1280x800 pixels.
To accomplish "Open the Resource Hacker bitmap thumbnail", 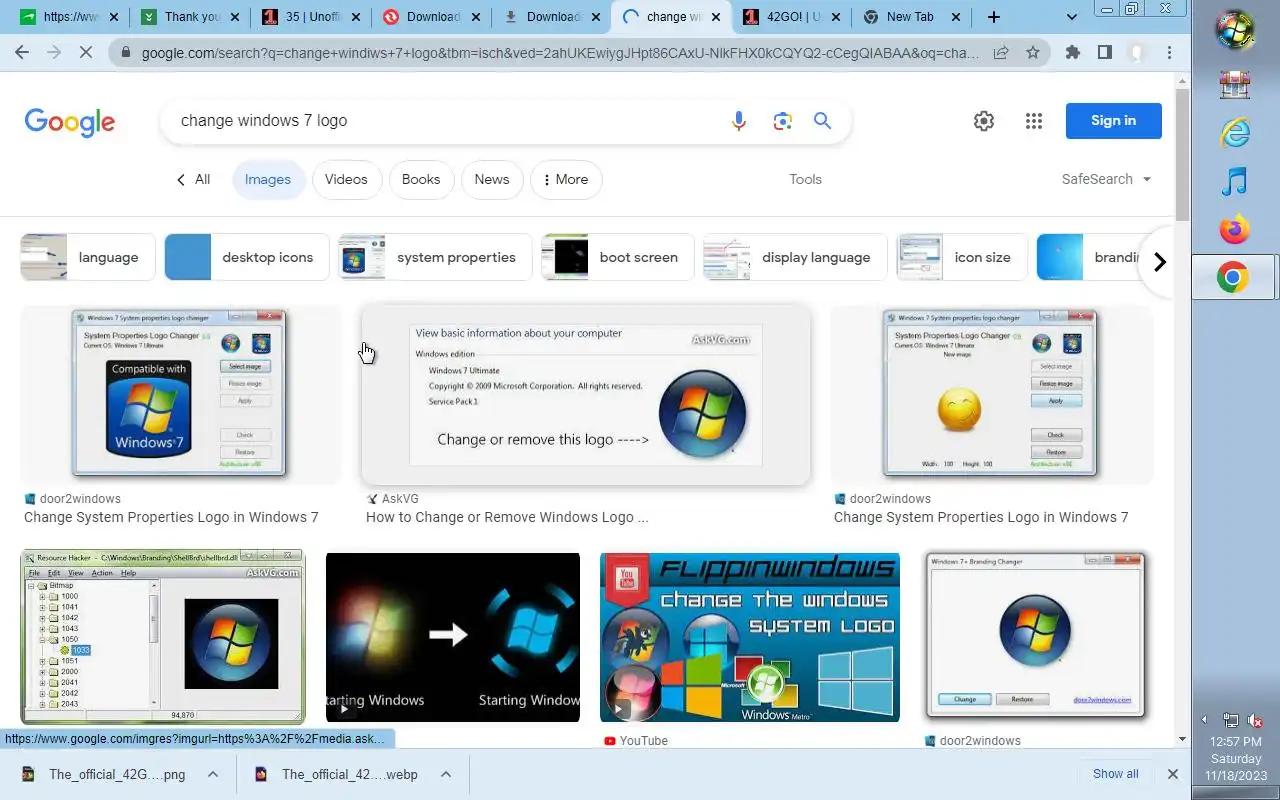I will [163, 636].
